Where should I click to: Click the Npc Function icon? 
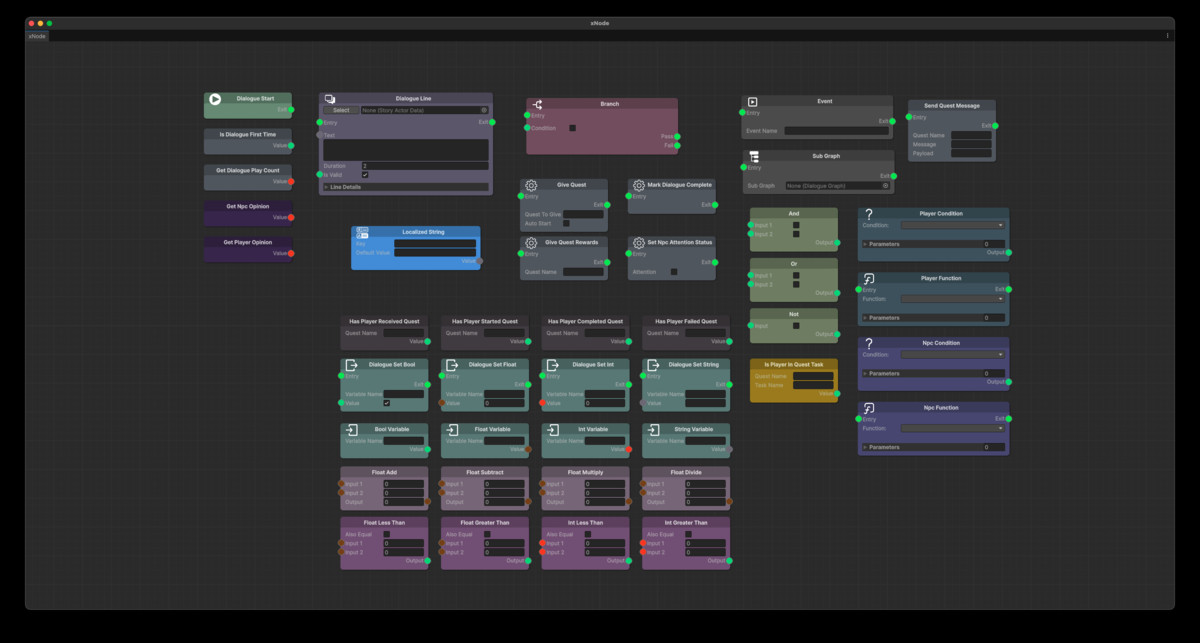[869, 408]
